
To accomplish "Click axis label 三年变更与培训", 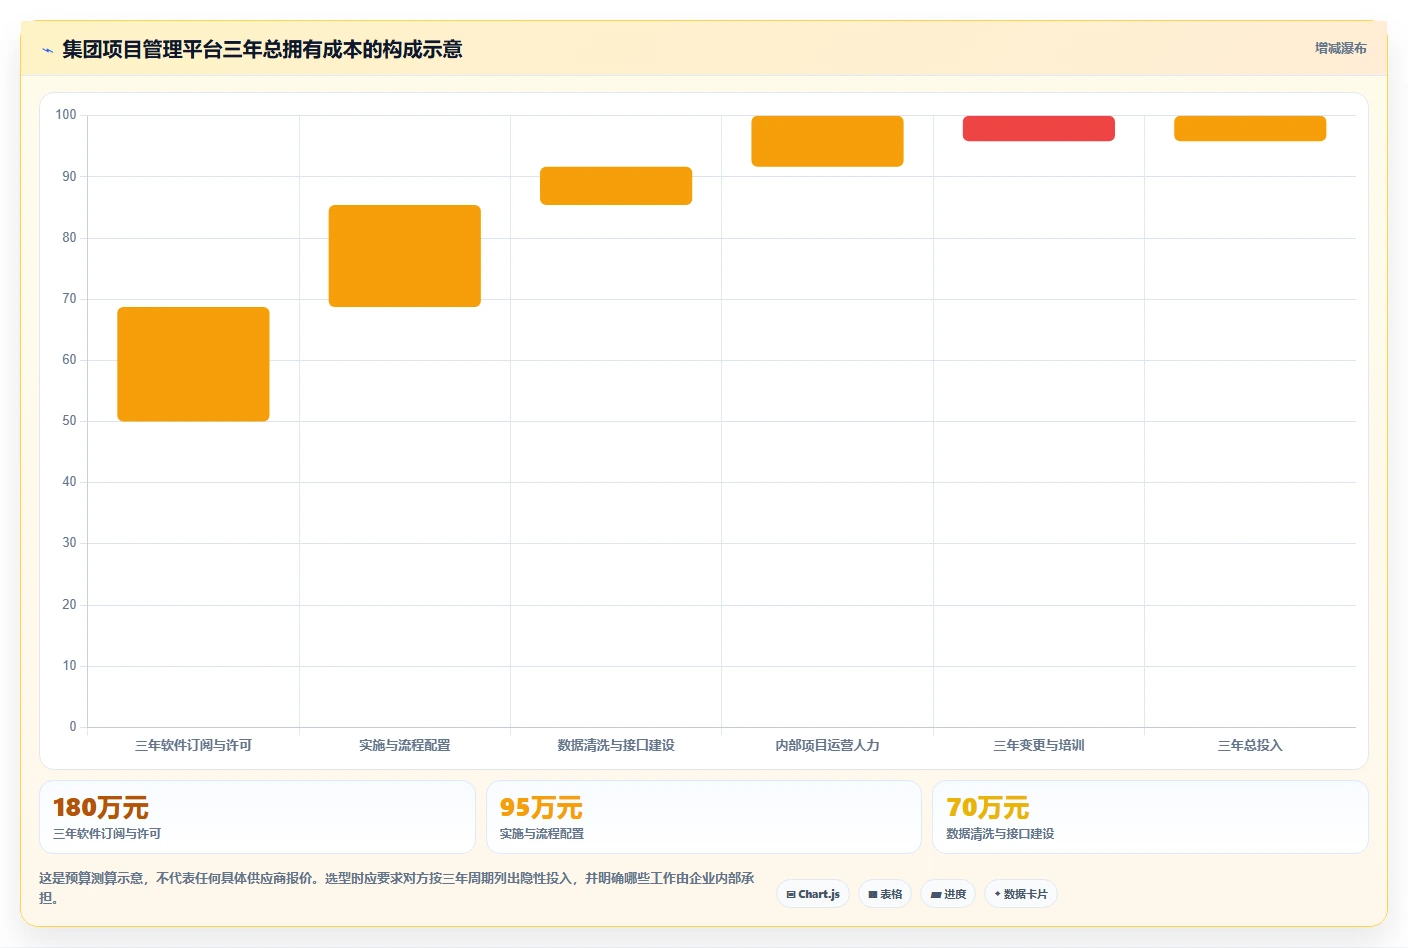I will (x=1039, y=745).
